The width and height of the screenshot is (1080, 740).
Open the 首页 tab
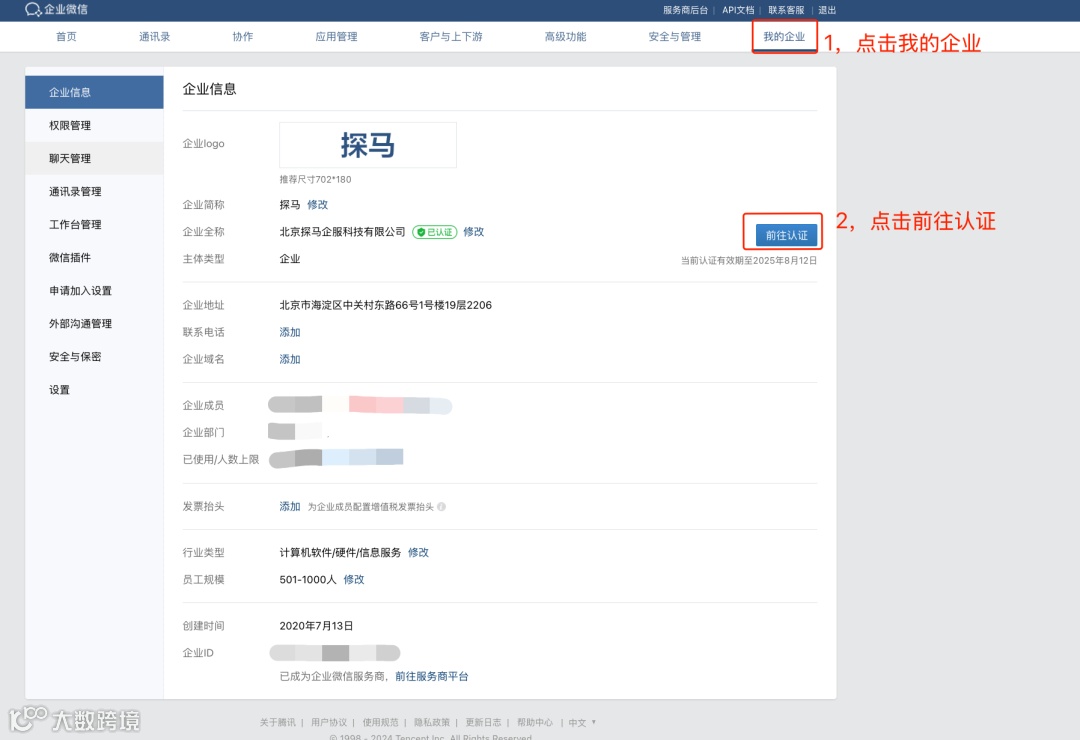[x=66, y=37]
